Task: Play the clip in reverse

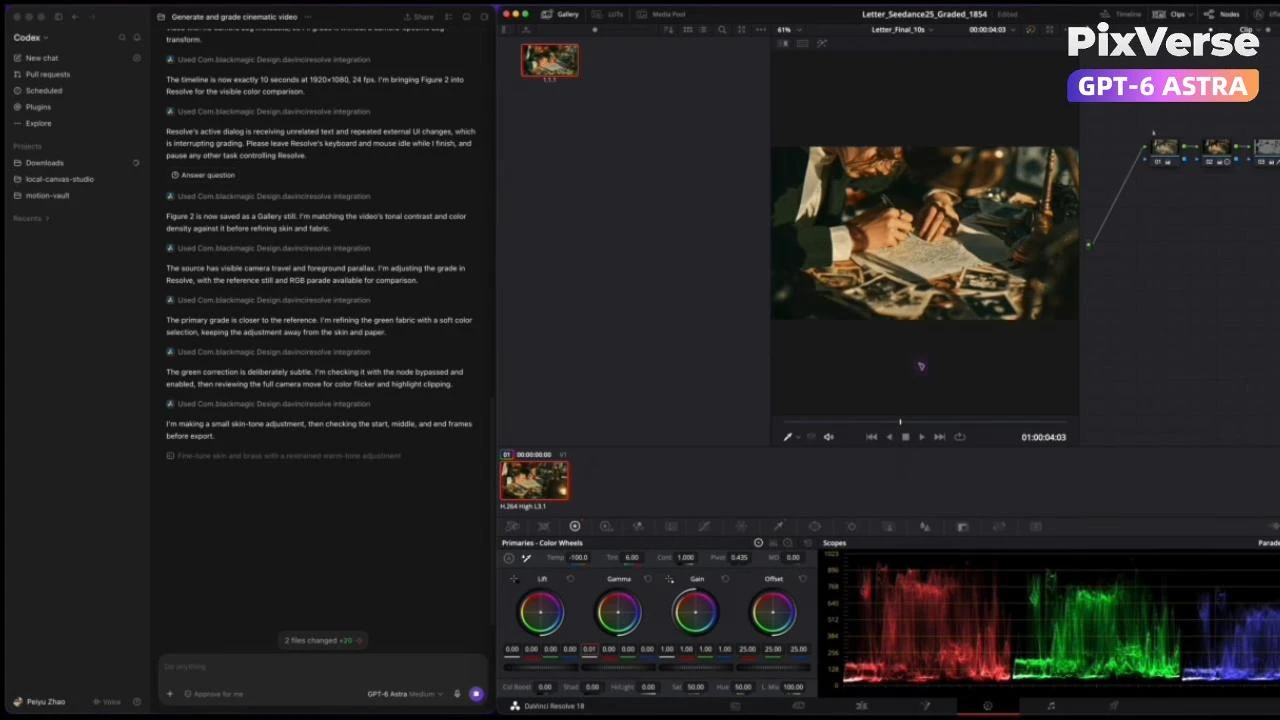Action: pyautogui.click(x=889, y=437)
